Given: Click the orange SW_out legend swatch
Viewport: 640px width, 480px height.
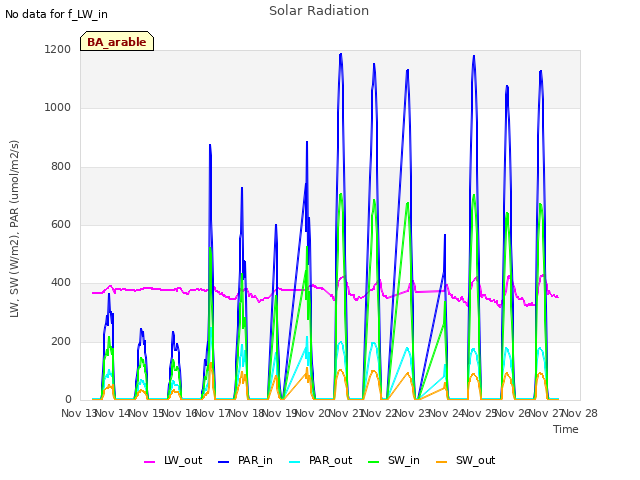Looking at the screenshot, I should coord(442,462).
